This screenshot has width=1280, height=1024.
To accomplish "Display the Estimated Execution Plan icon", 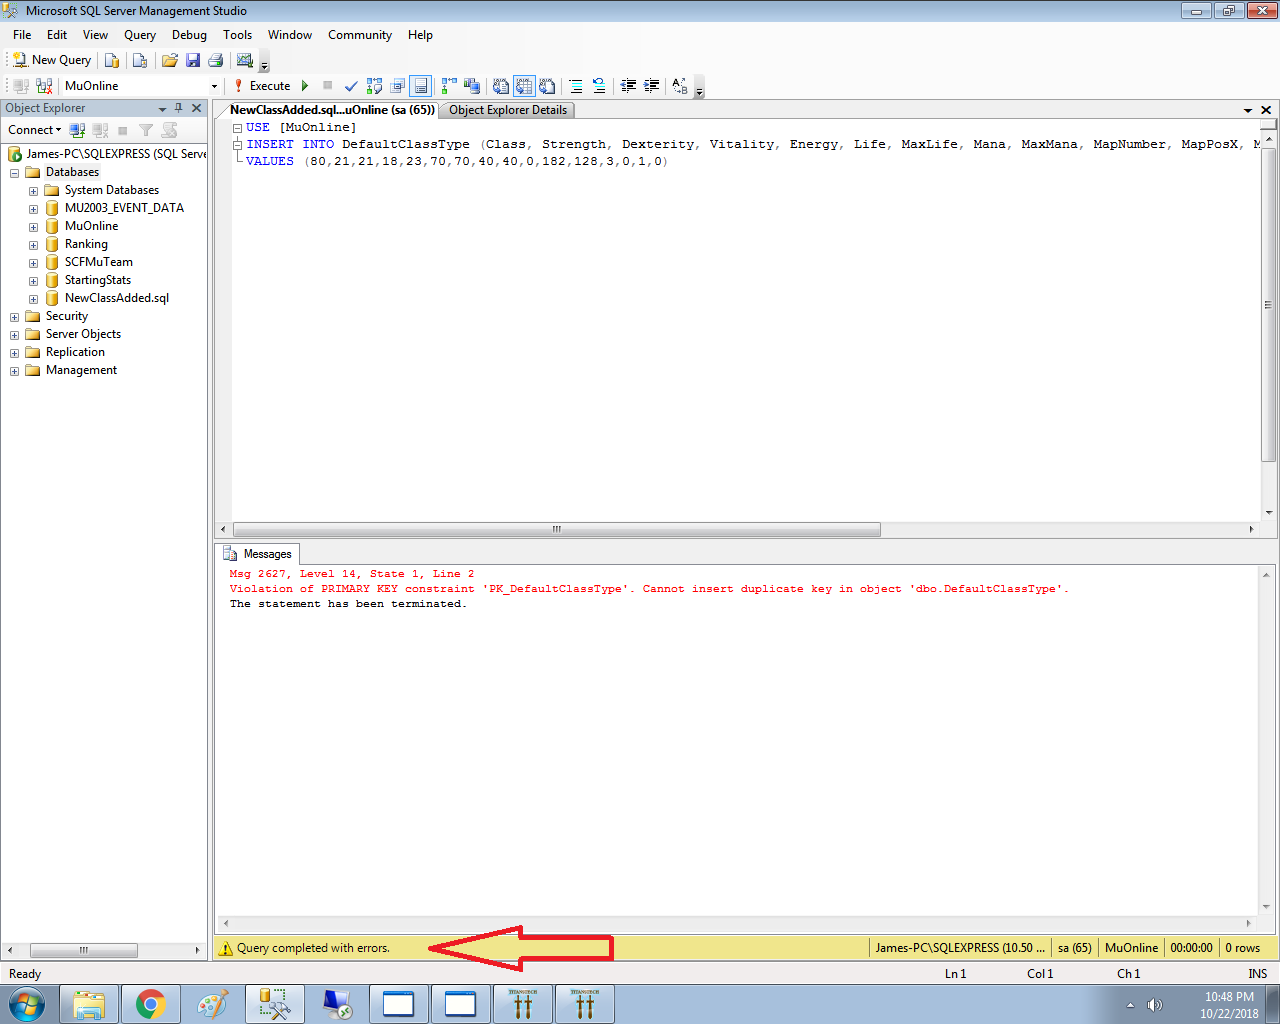I will (375, 86).
